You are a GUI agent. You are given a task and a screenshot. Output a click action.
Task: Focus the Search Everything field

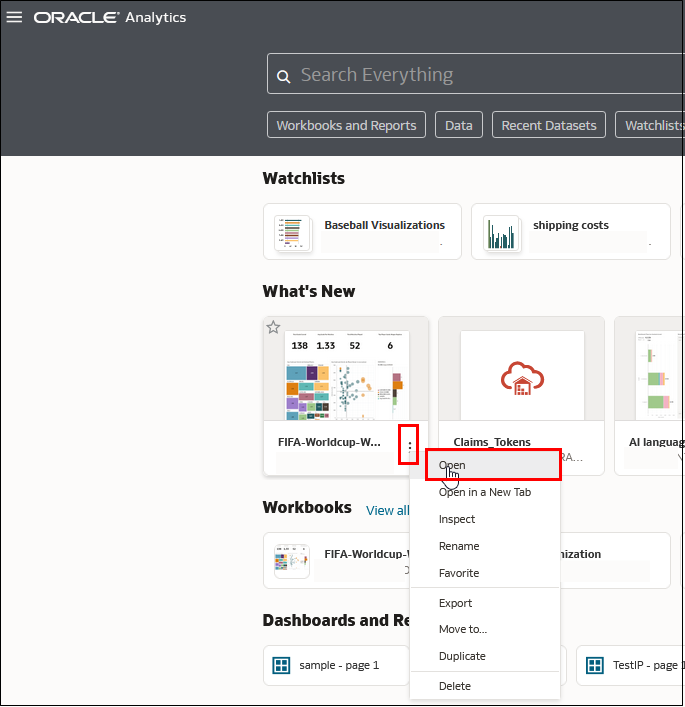tap(476, 74)
